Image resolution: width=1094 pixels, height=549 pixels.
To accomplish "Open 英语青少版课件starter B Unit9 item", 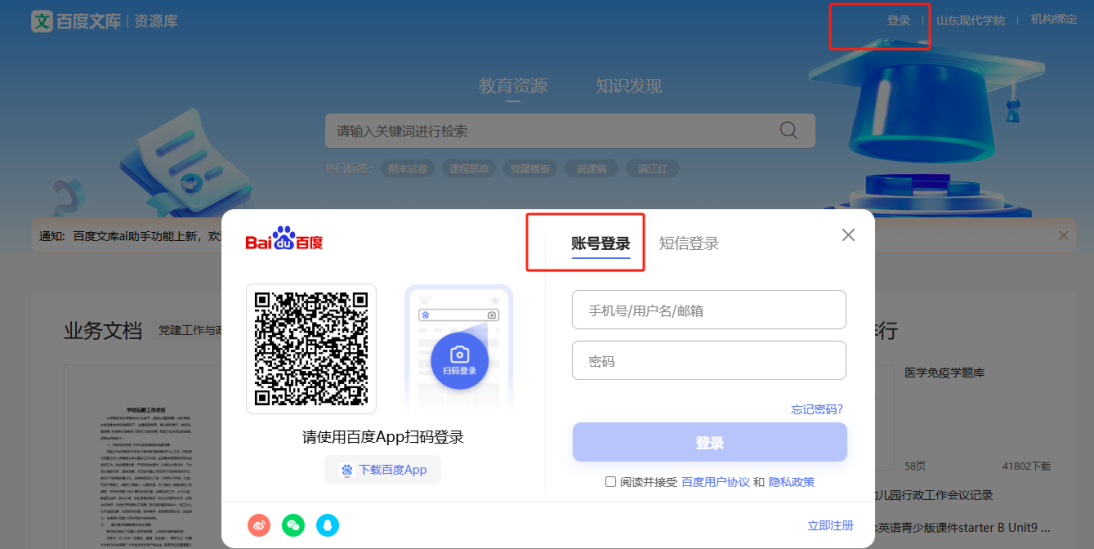I will pos(963,528).
